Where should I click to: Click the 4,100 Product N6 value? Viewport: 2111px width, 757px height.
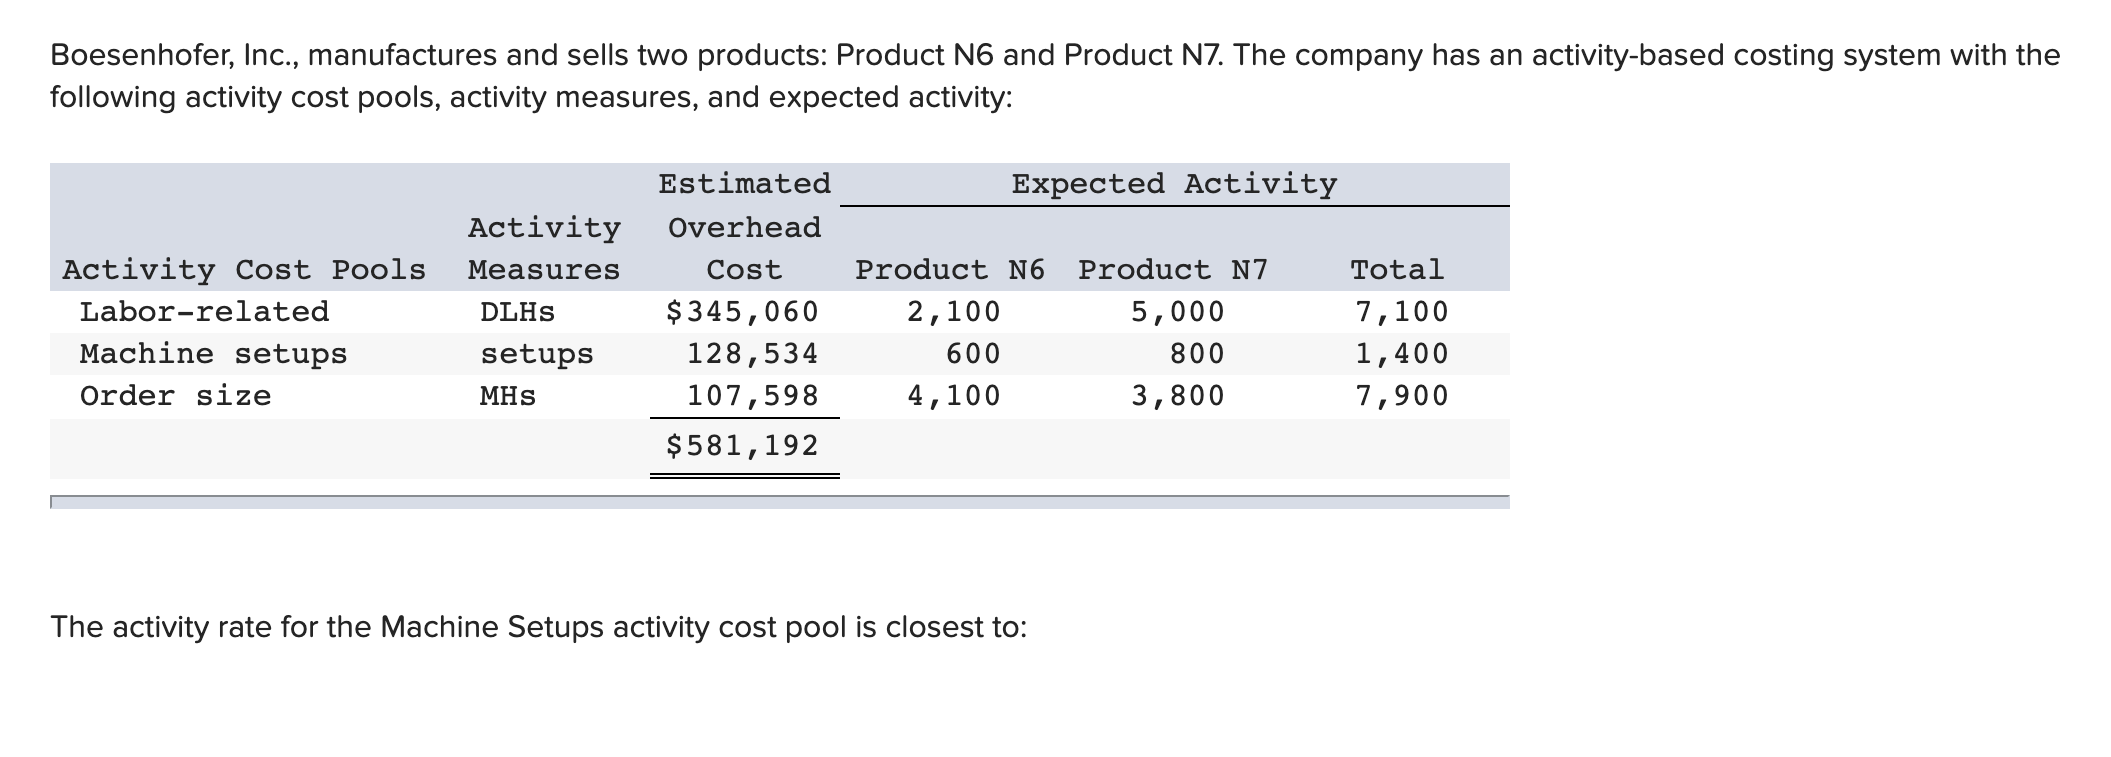[953, 396]
